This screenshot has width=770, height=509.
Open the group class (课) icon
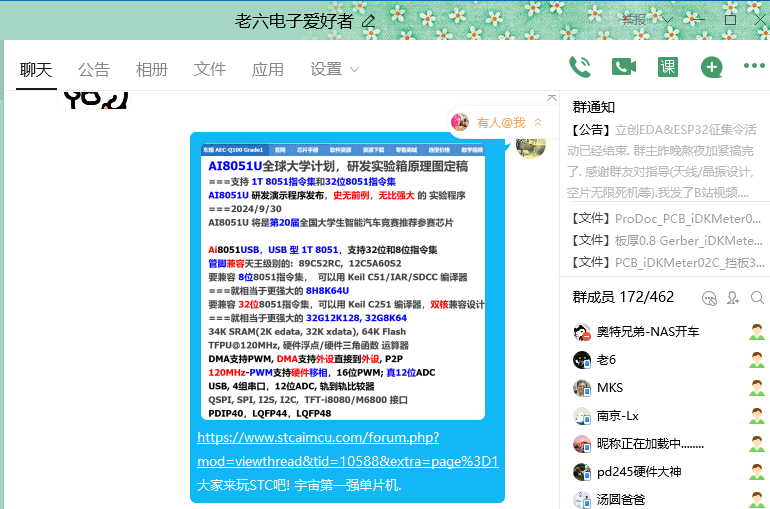(667, 67)
